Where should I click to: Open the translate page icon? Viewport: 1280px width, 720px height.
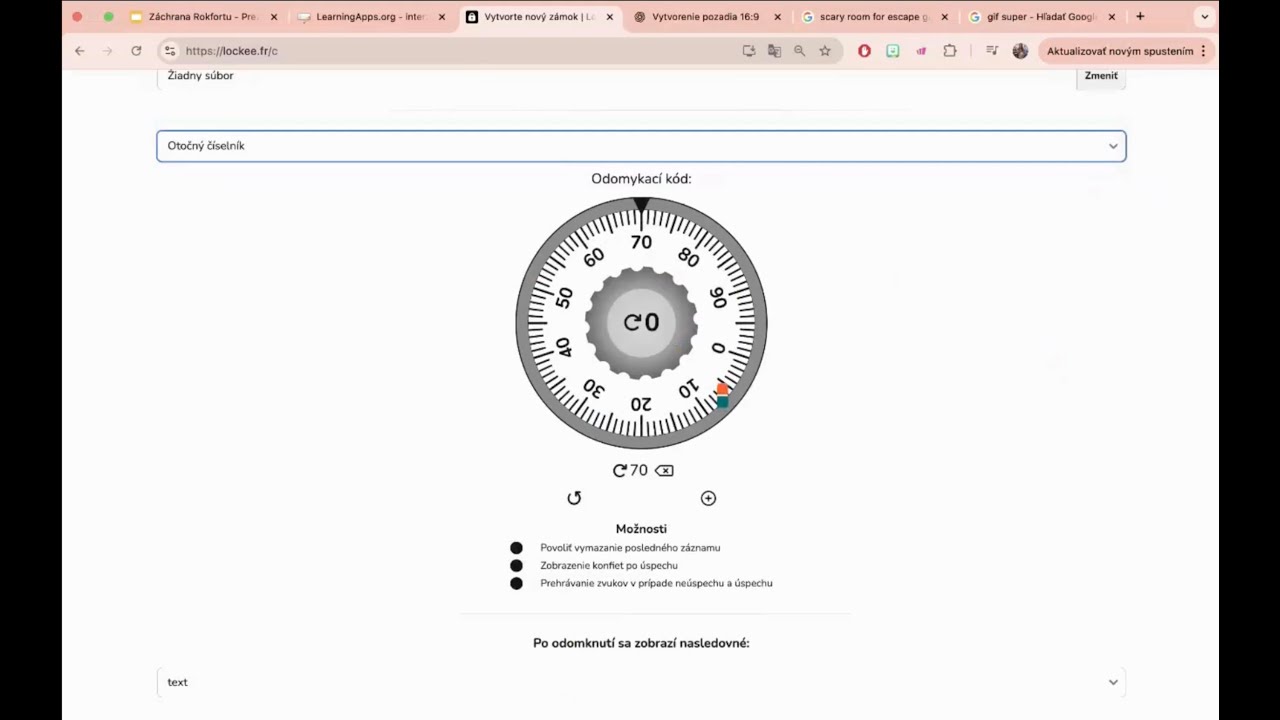774,51
